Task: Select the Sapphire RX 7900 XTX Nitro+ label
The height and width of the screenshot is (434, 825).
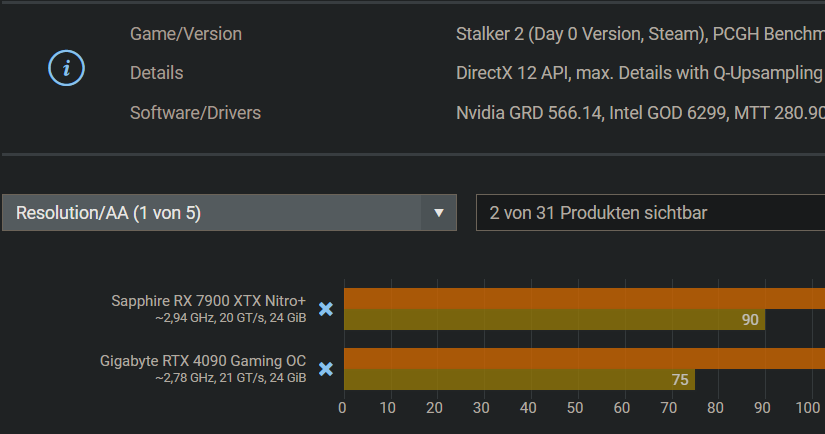Action: tap(208, 300)
